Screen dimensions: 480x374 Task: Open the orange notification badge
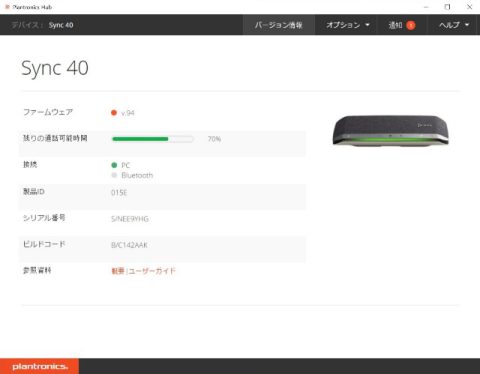click(x=411, y=25)
